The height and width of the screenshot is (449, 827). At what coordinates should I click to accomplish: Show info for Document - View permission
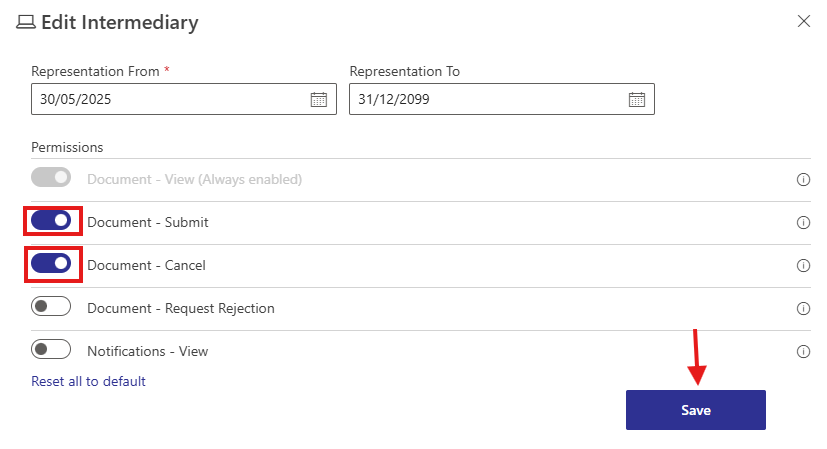click(802, 180)
